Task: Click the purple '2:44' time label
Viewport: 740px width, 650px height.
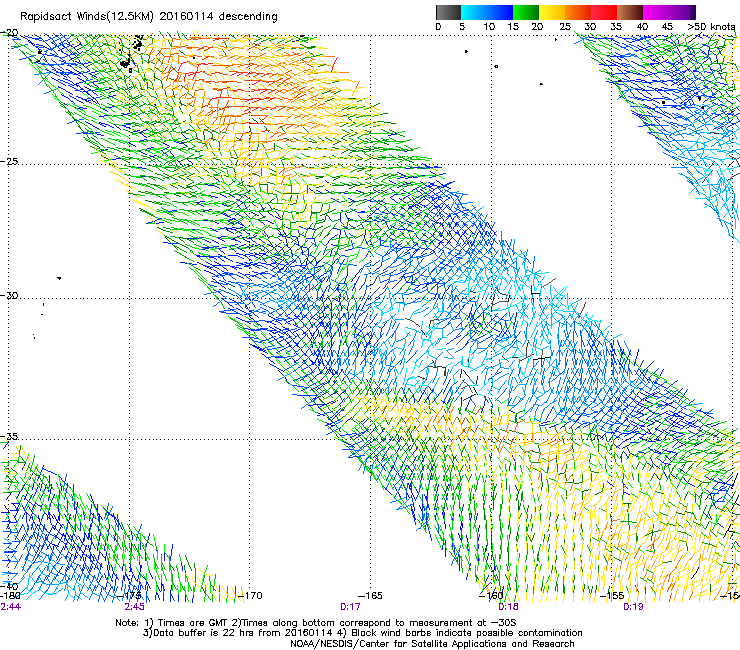Action: click(x=10, y=607)
